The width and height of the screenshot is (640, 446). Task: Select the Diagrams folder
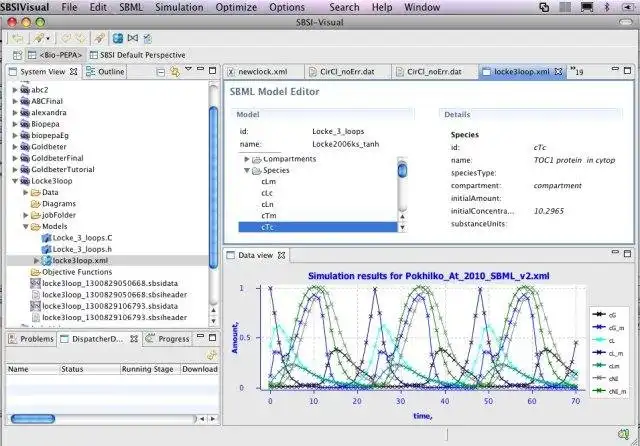pos(53,204)
